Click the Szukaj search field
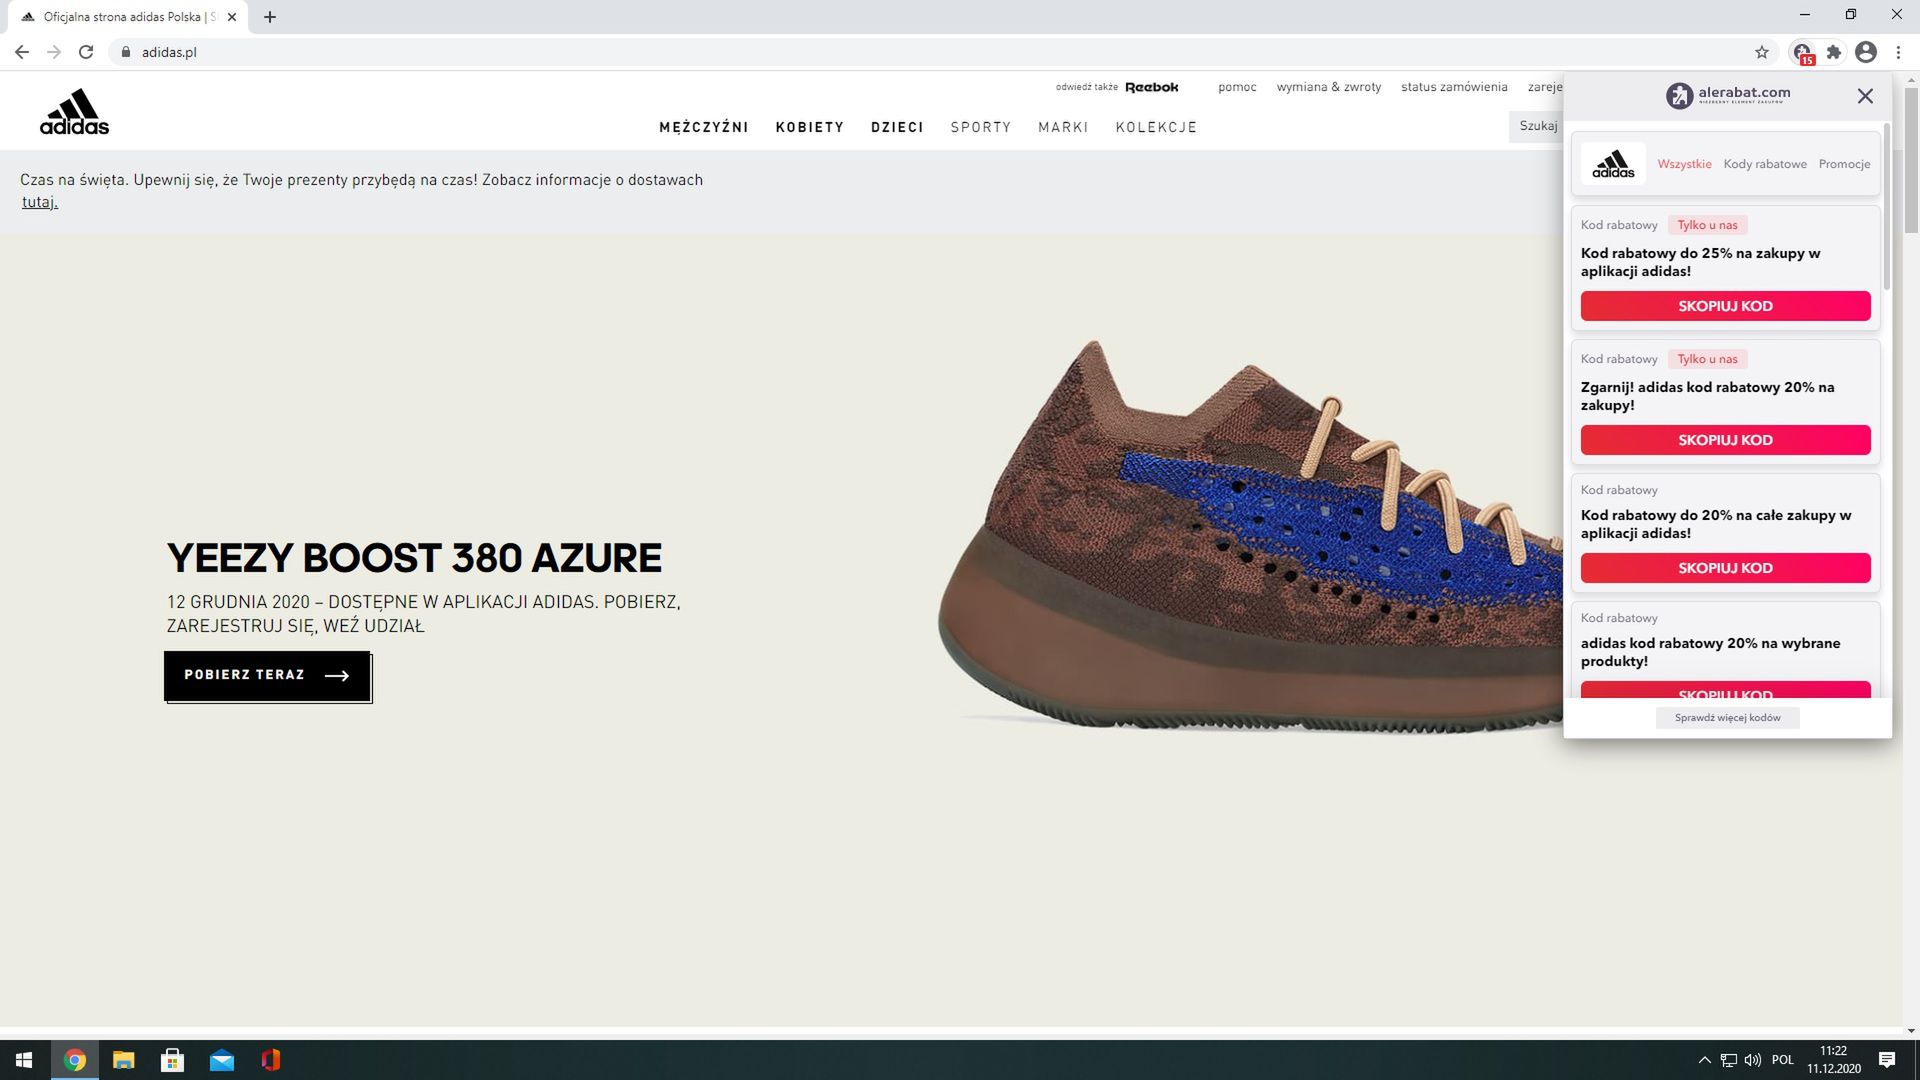This screenshot has width=1920, height=1080. [x=1537, y=126]
